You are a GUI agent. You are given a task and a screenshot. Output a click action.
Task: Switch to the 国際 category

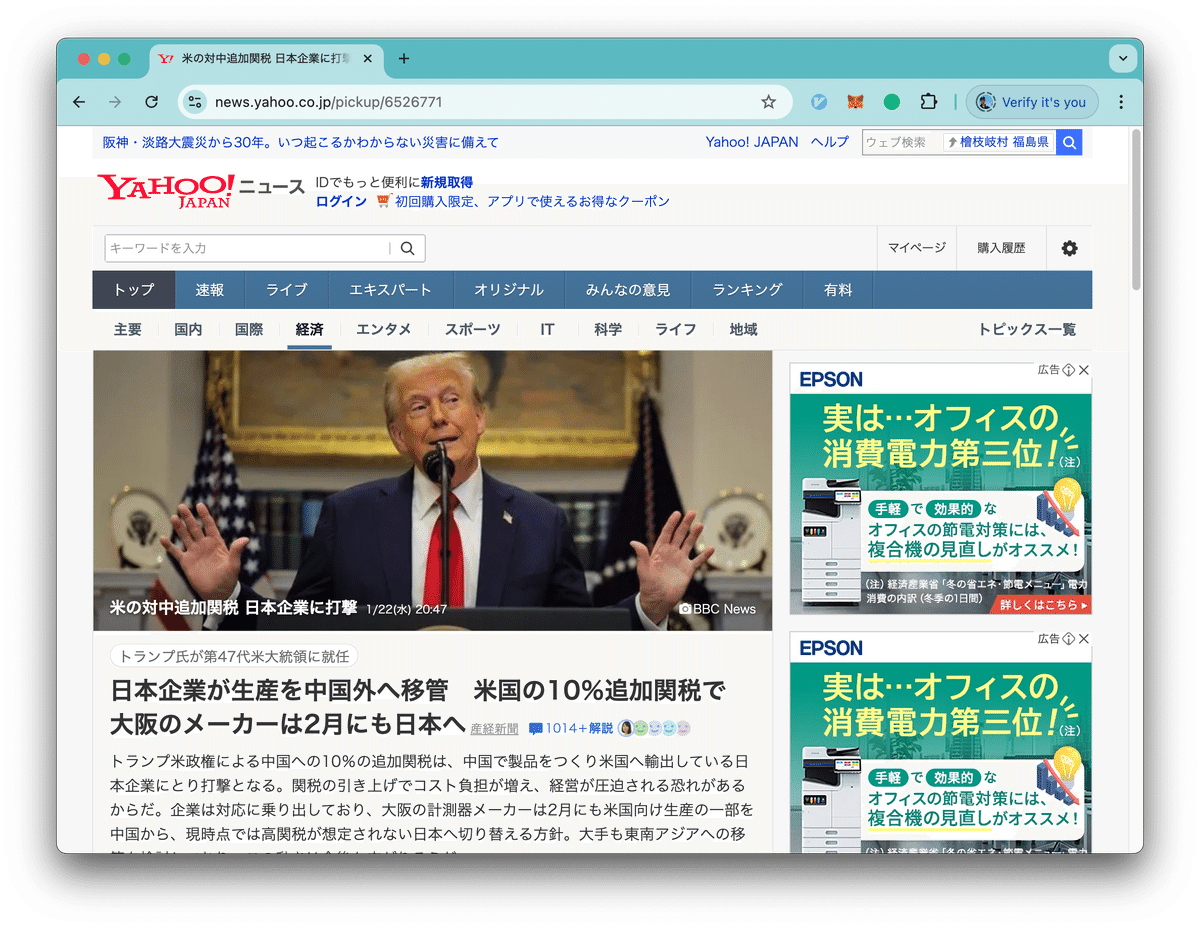(x=249, y=329)
